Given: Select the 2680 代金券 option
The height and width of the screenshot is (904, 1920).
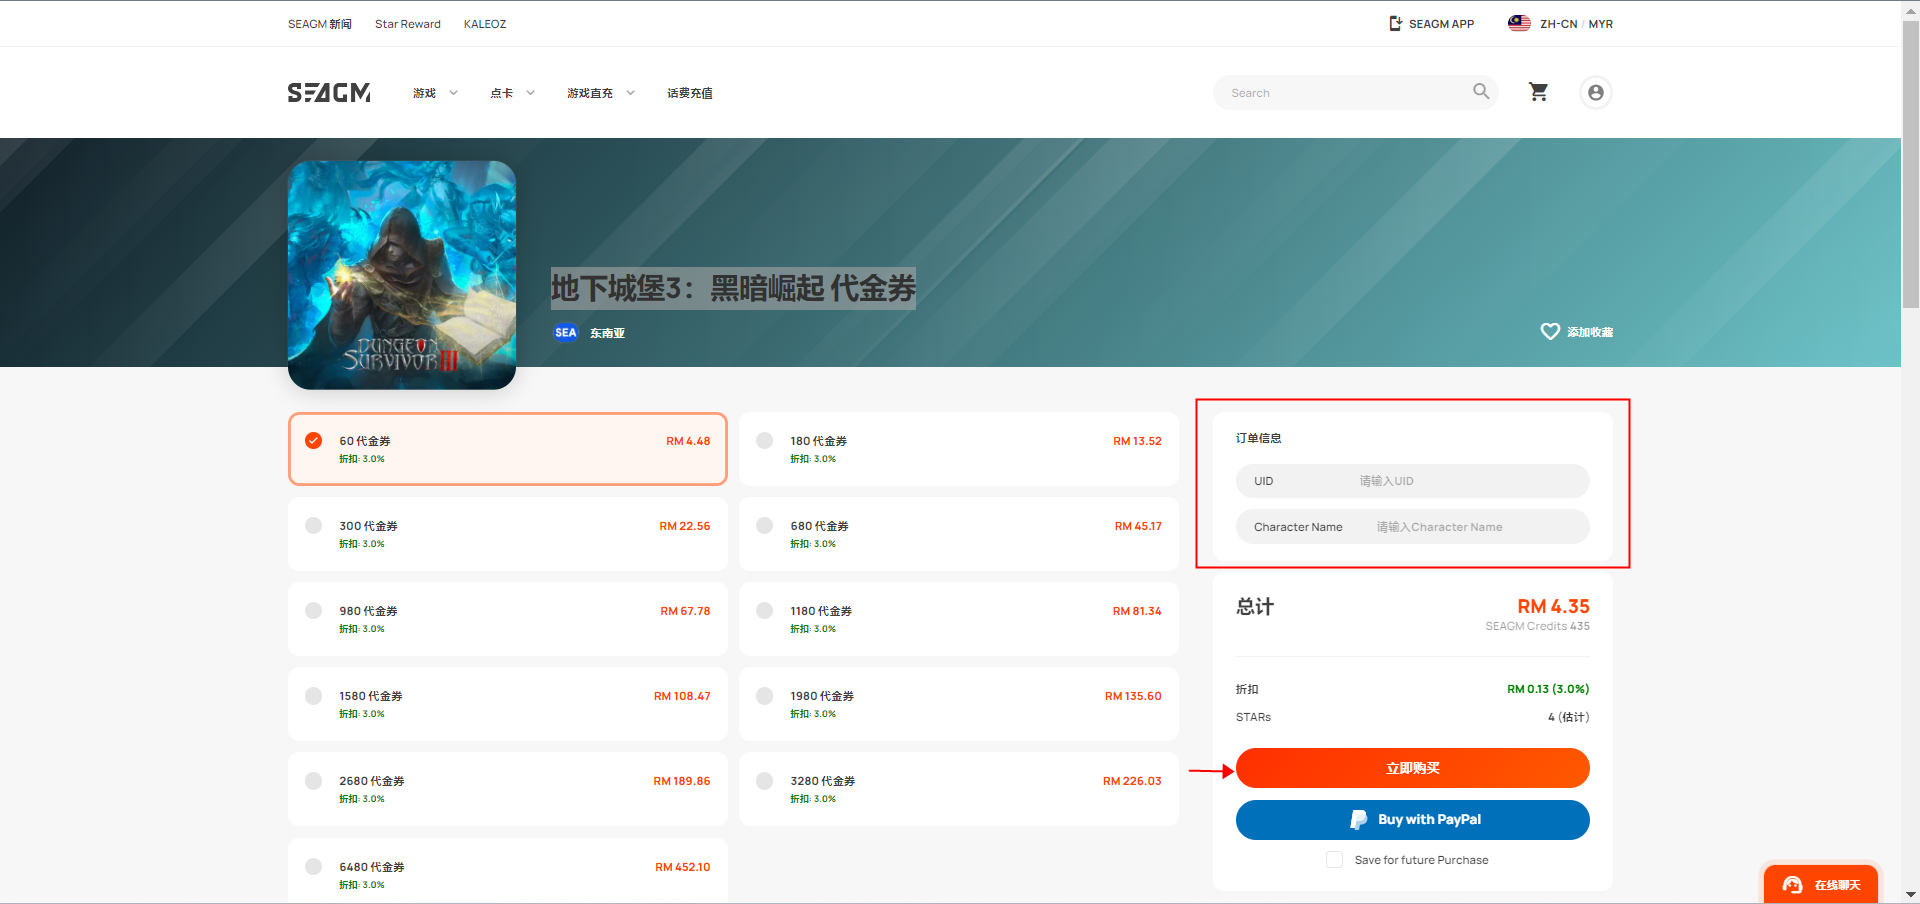Looking at the screenshot, I should 508,789.
